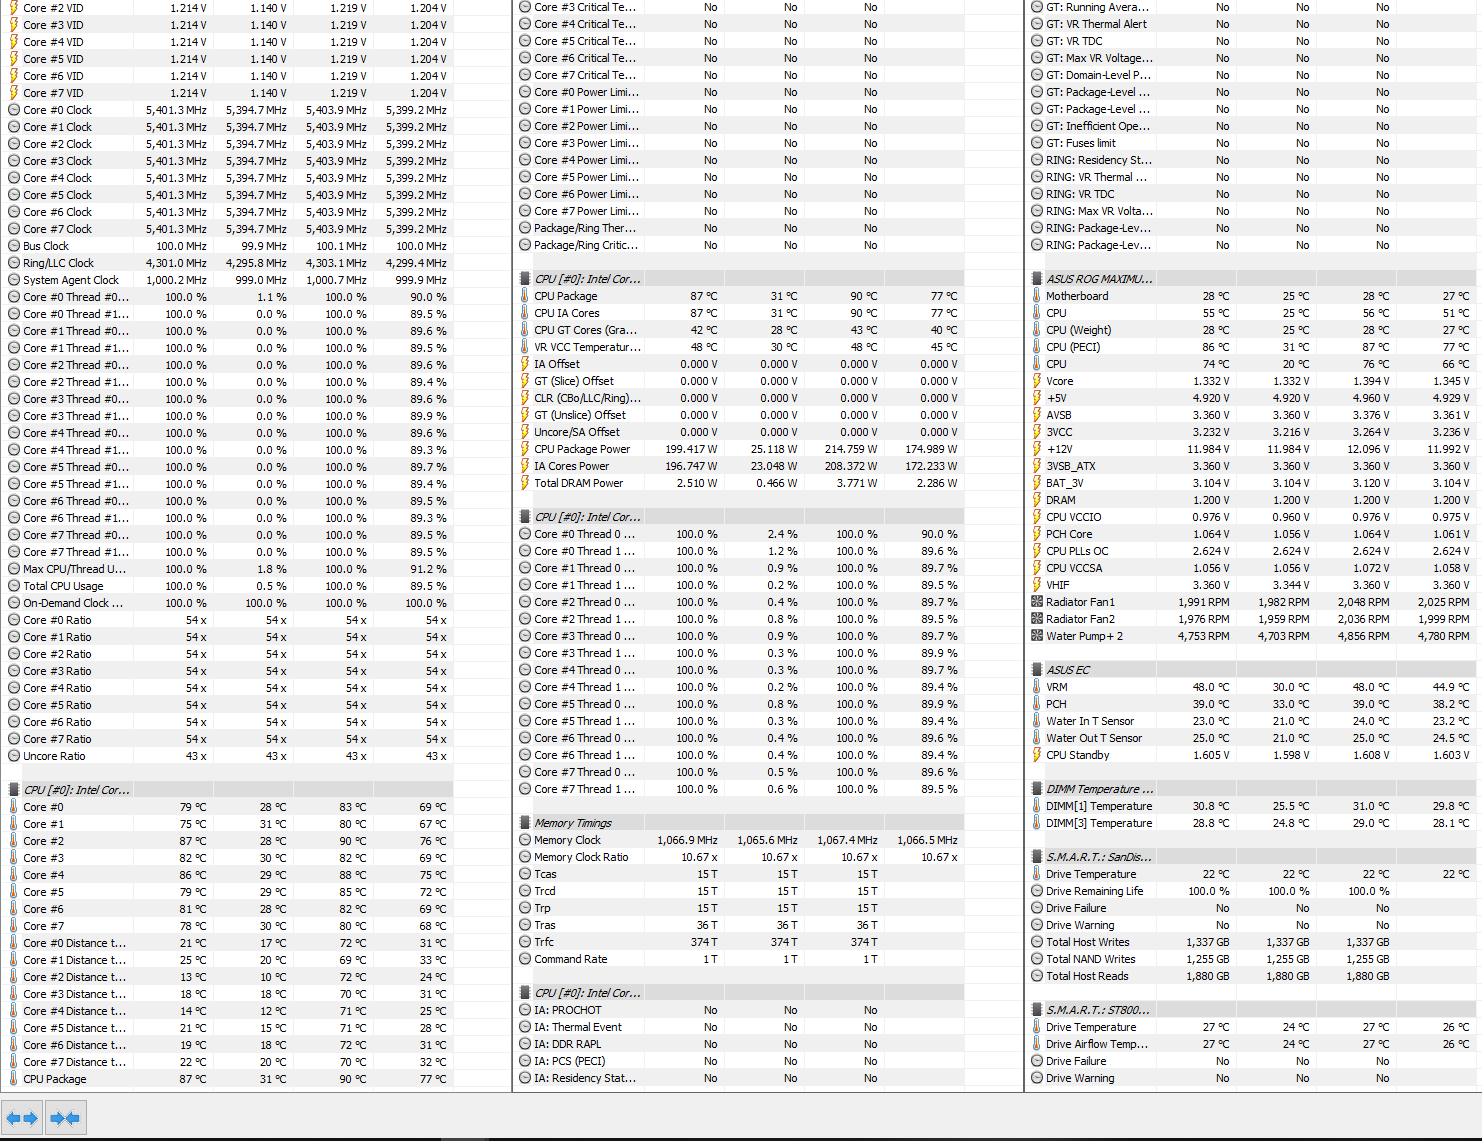
Task: Select the DIMM[3] Temperature row
Action: [1252, 823]
